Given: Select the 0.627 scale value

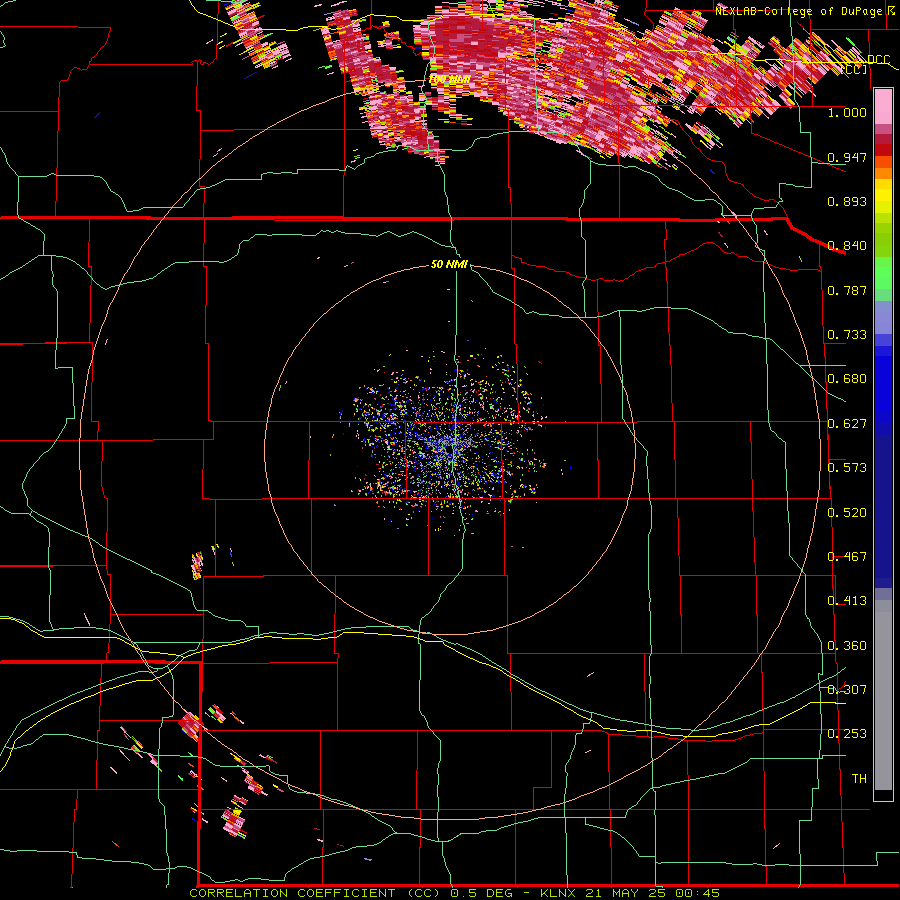Looking at the screenshot, I should coord(847,424).
